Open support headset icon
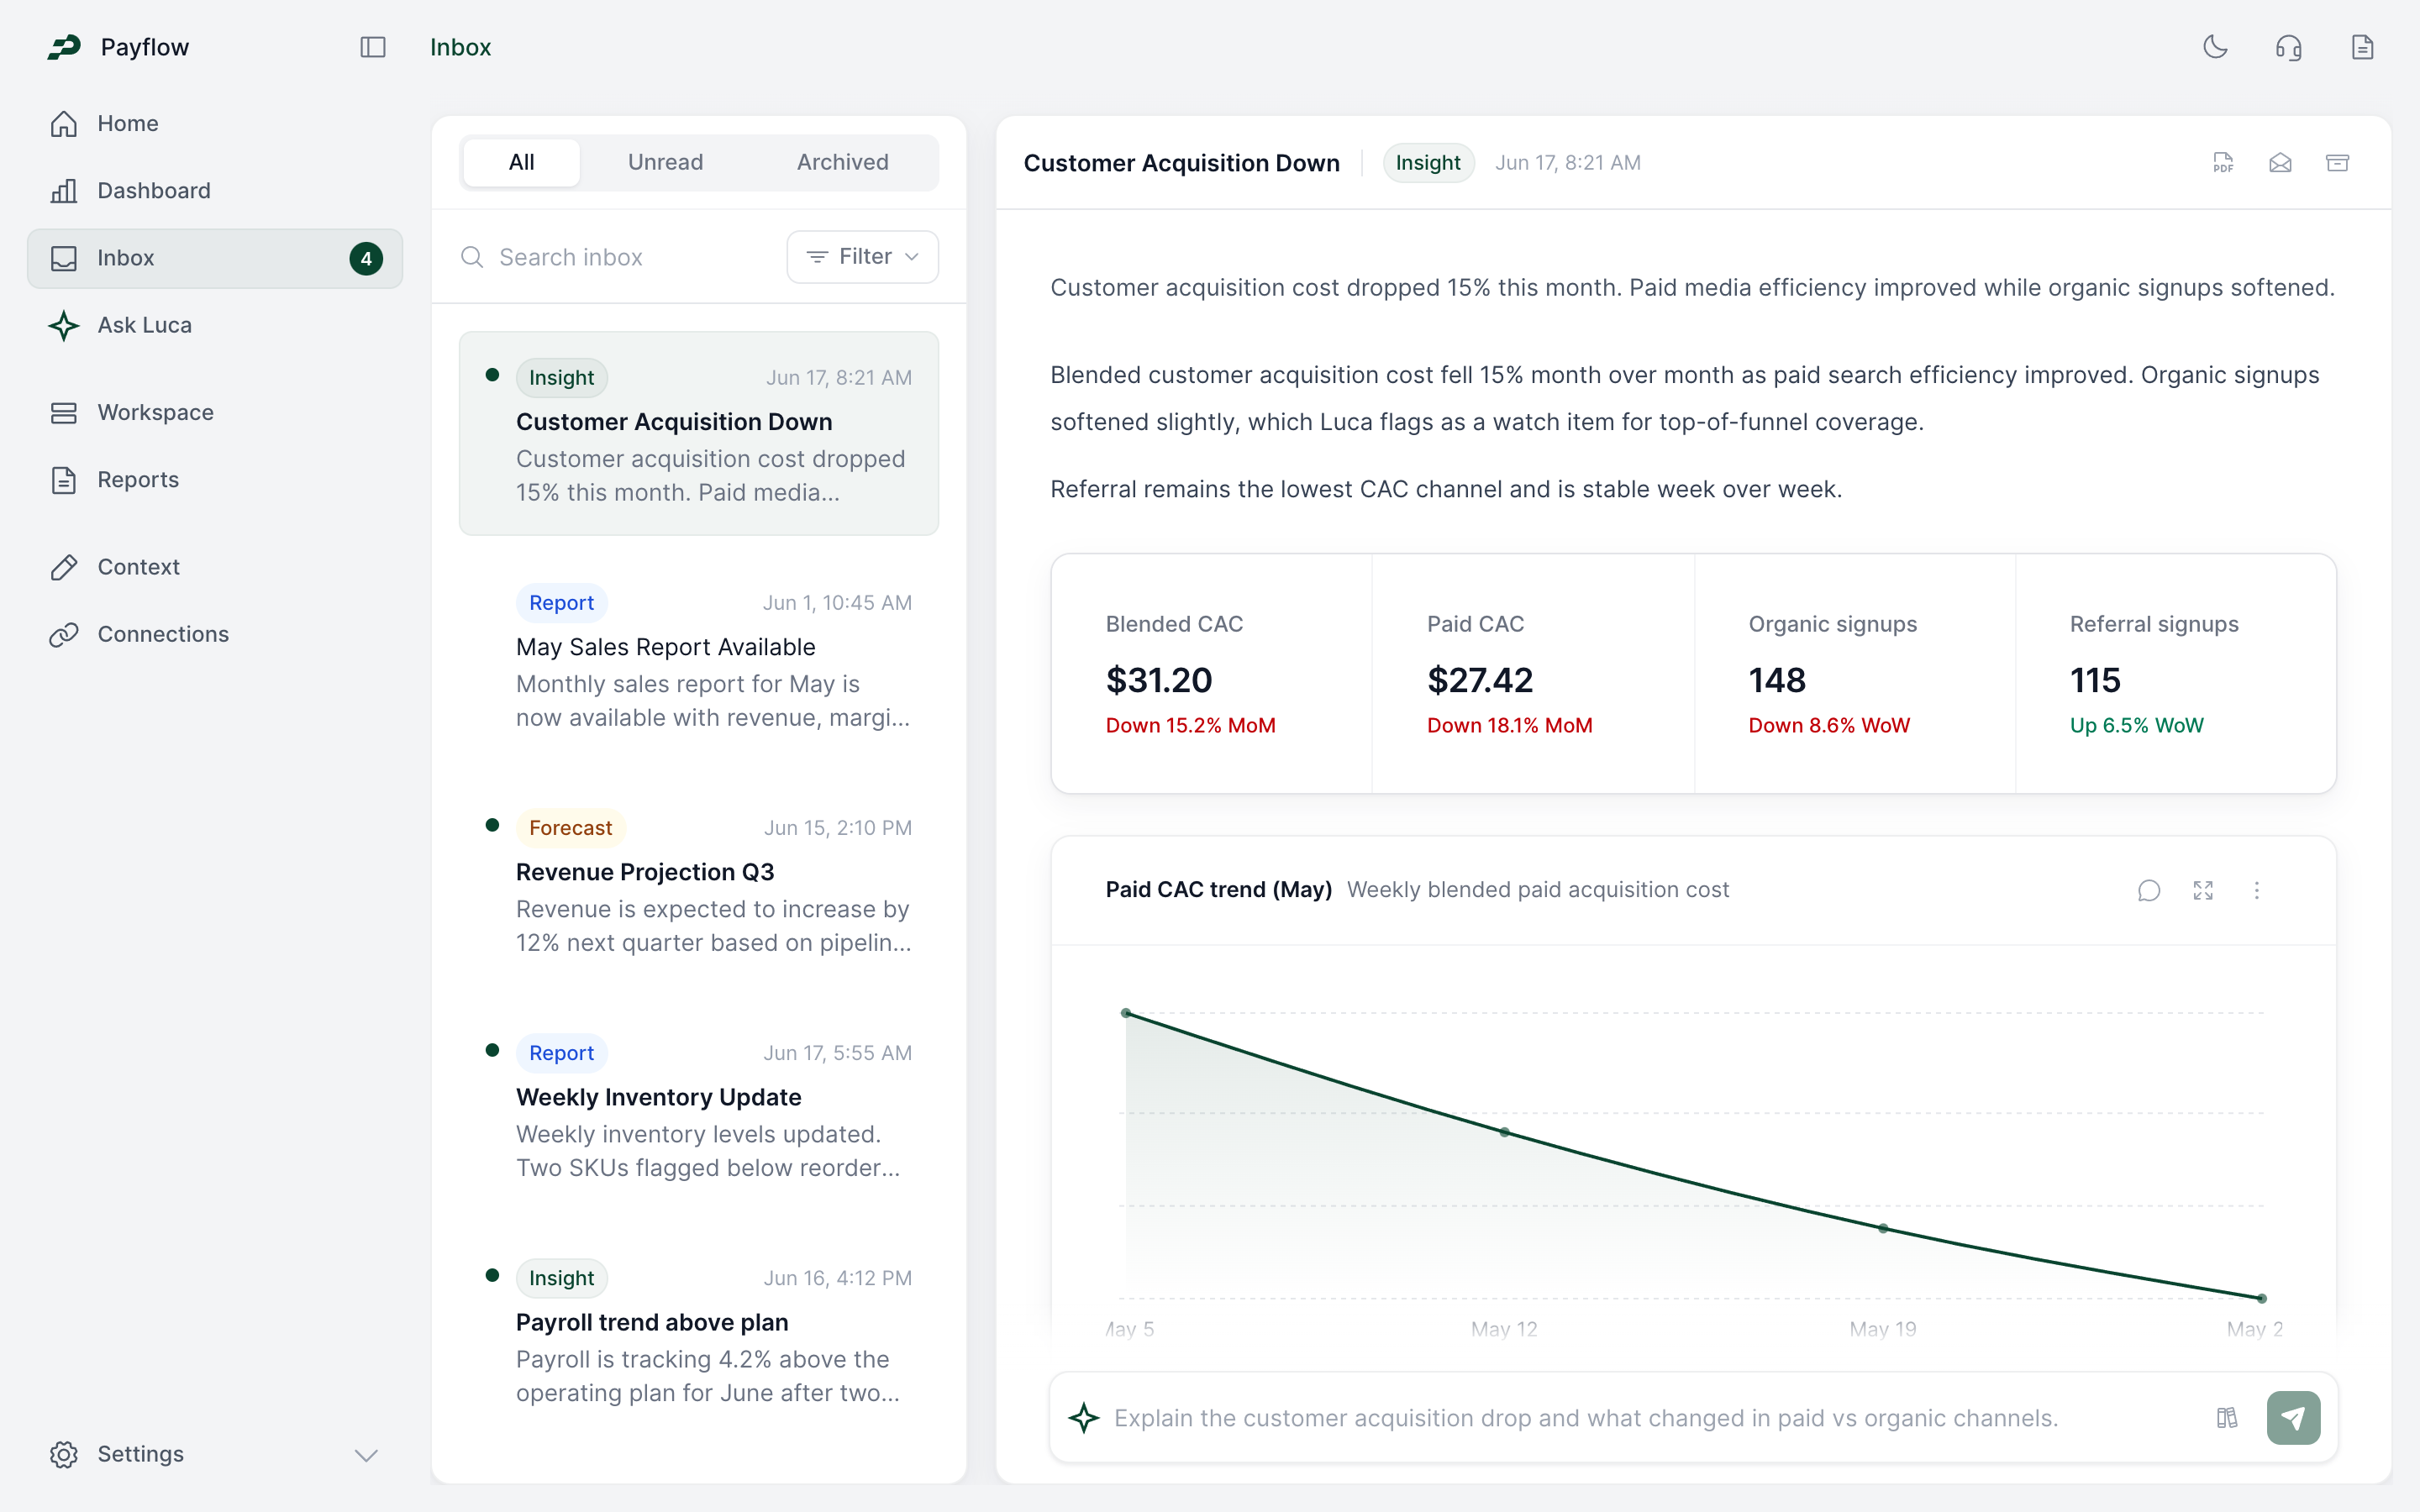Screen dimensions: 2420x1512 click(x=2289, y=47)
